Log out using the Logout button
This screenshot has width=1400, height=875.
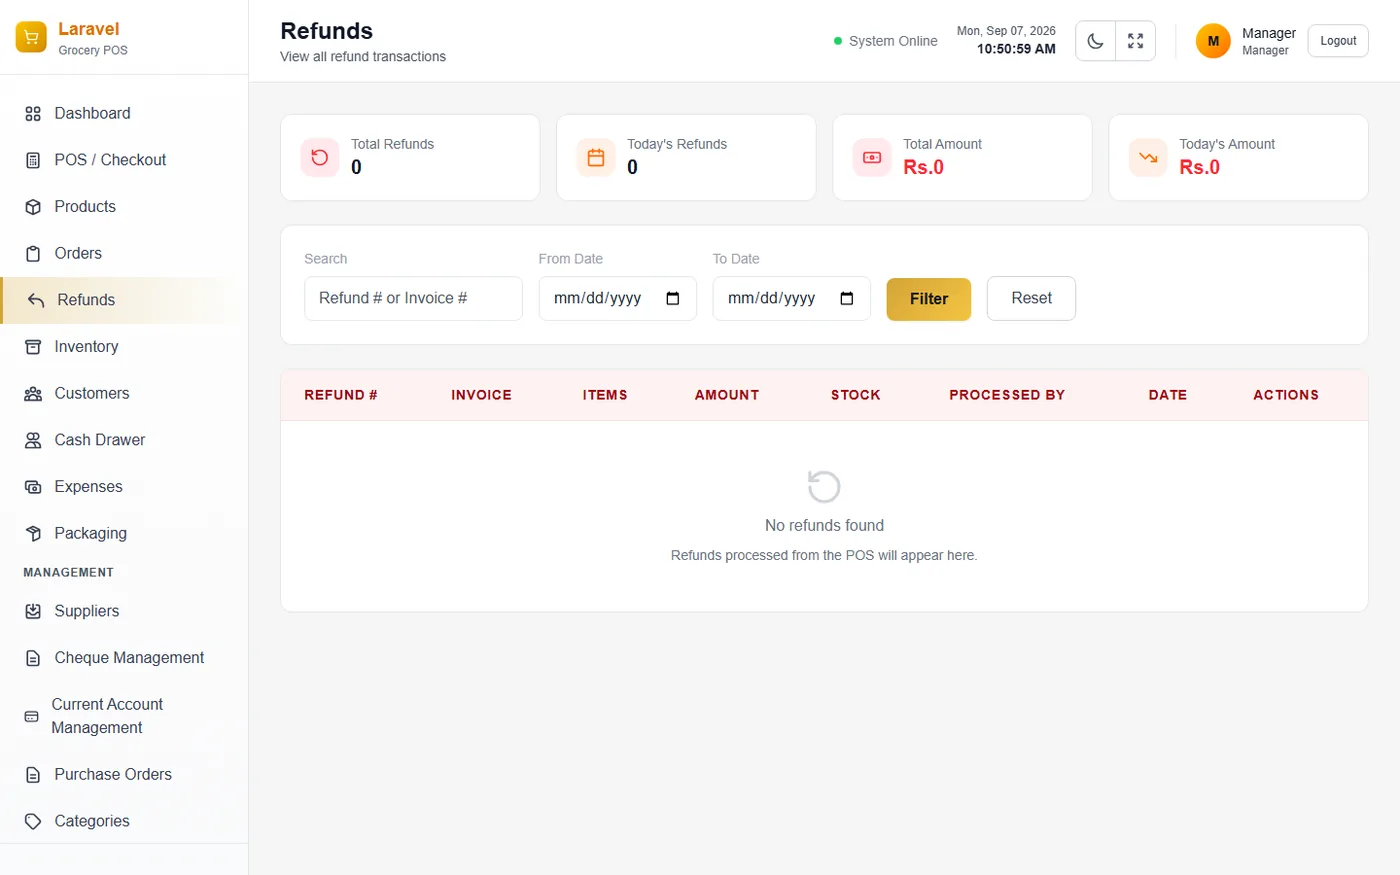1338,41
